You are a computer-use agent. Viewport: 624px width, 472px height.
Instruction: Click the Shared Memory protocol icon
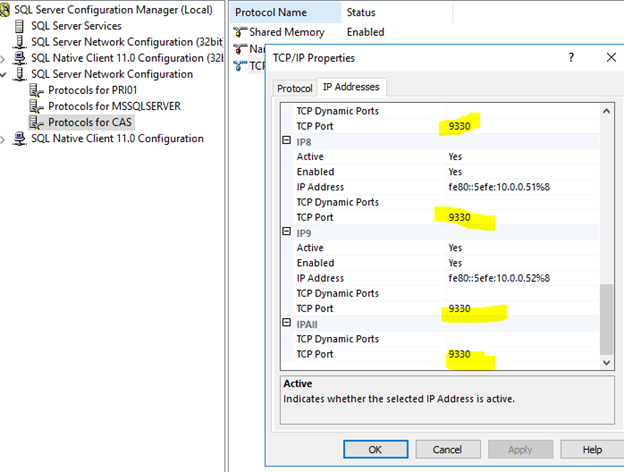[240, 32]
